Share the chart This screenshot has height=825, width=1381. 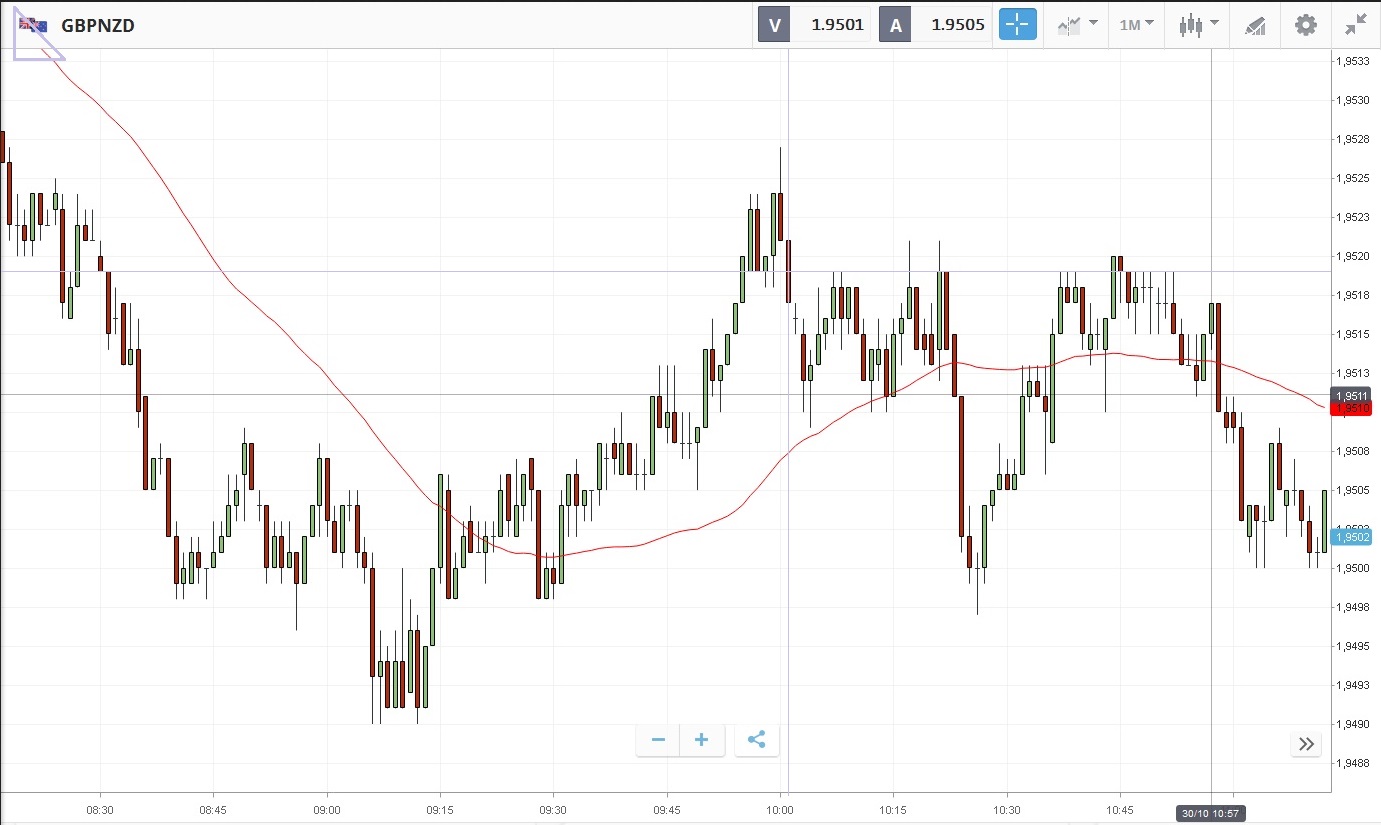click(x=757, y=740)
